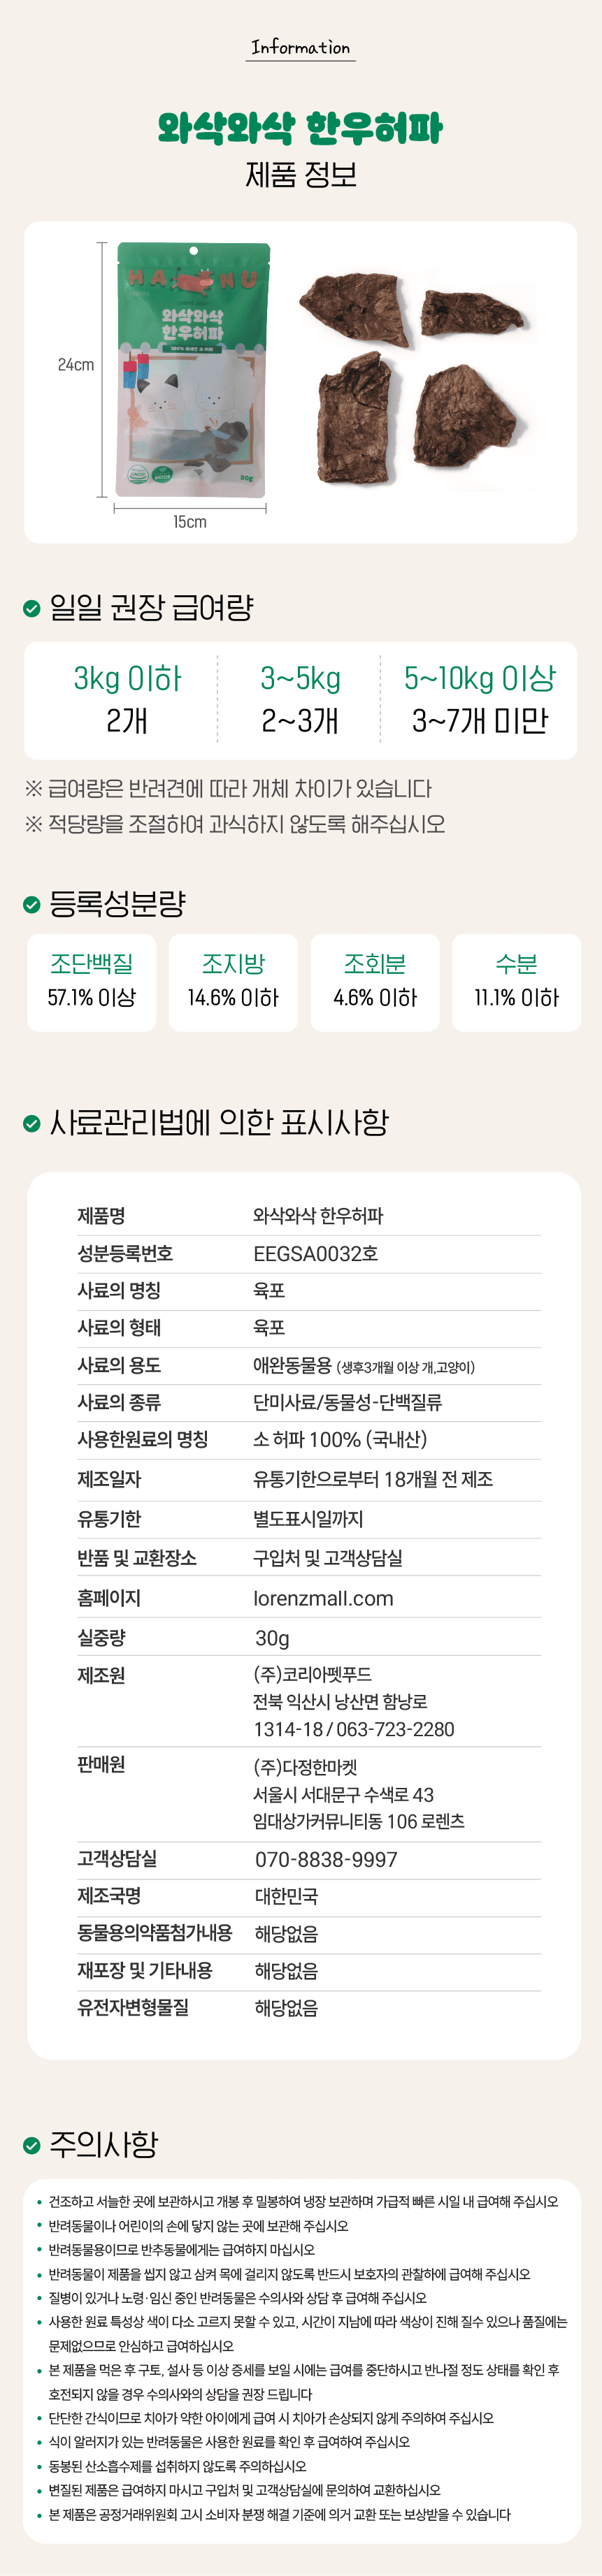Screen dimensions: 602x2576
Task: Click the 조회분 4.6% 이하 card
Action: click(375, 982)
